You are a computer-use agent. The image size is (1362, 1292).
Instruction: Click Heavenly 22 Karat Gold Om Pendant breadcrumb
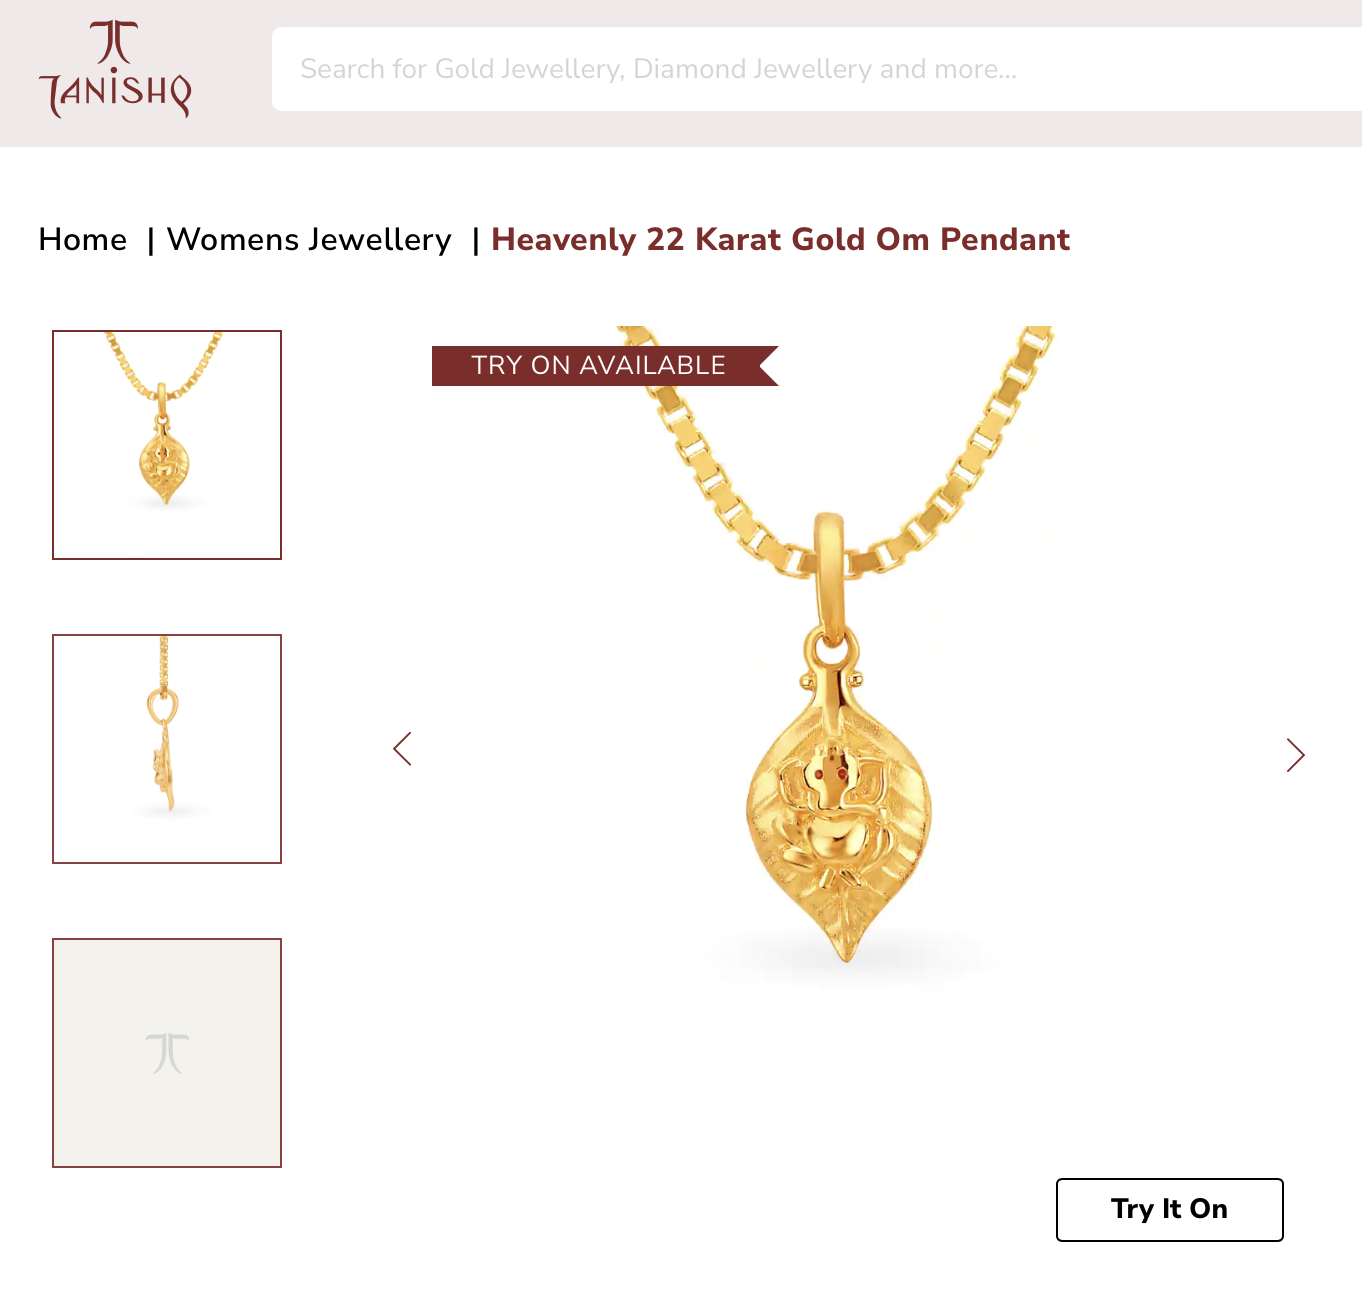(780, 240)
